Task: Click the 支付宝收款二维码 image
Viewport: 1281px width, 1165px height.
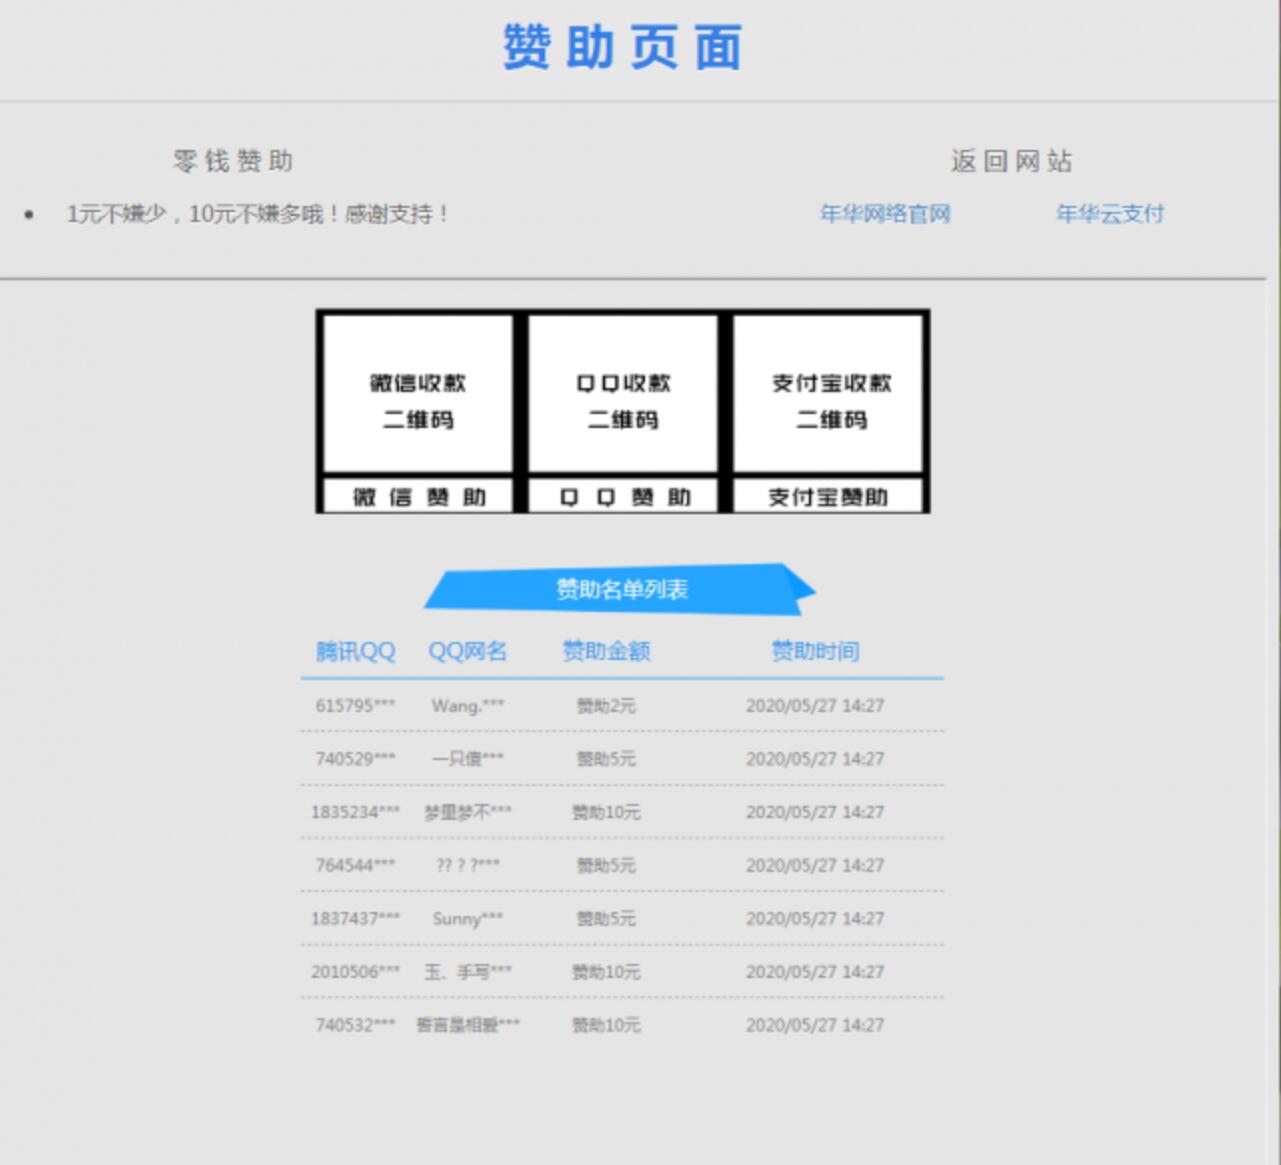Action: pyautogui.click(x=829, y=394)
